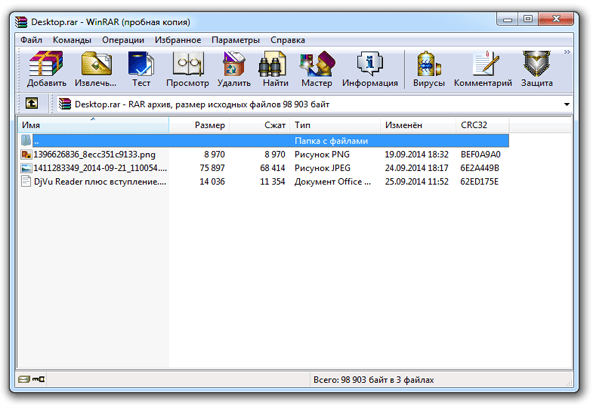
Task: Click the Desktop.rar address bar path field
Action: (314, 104)
